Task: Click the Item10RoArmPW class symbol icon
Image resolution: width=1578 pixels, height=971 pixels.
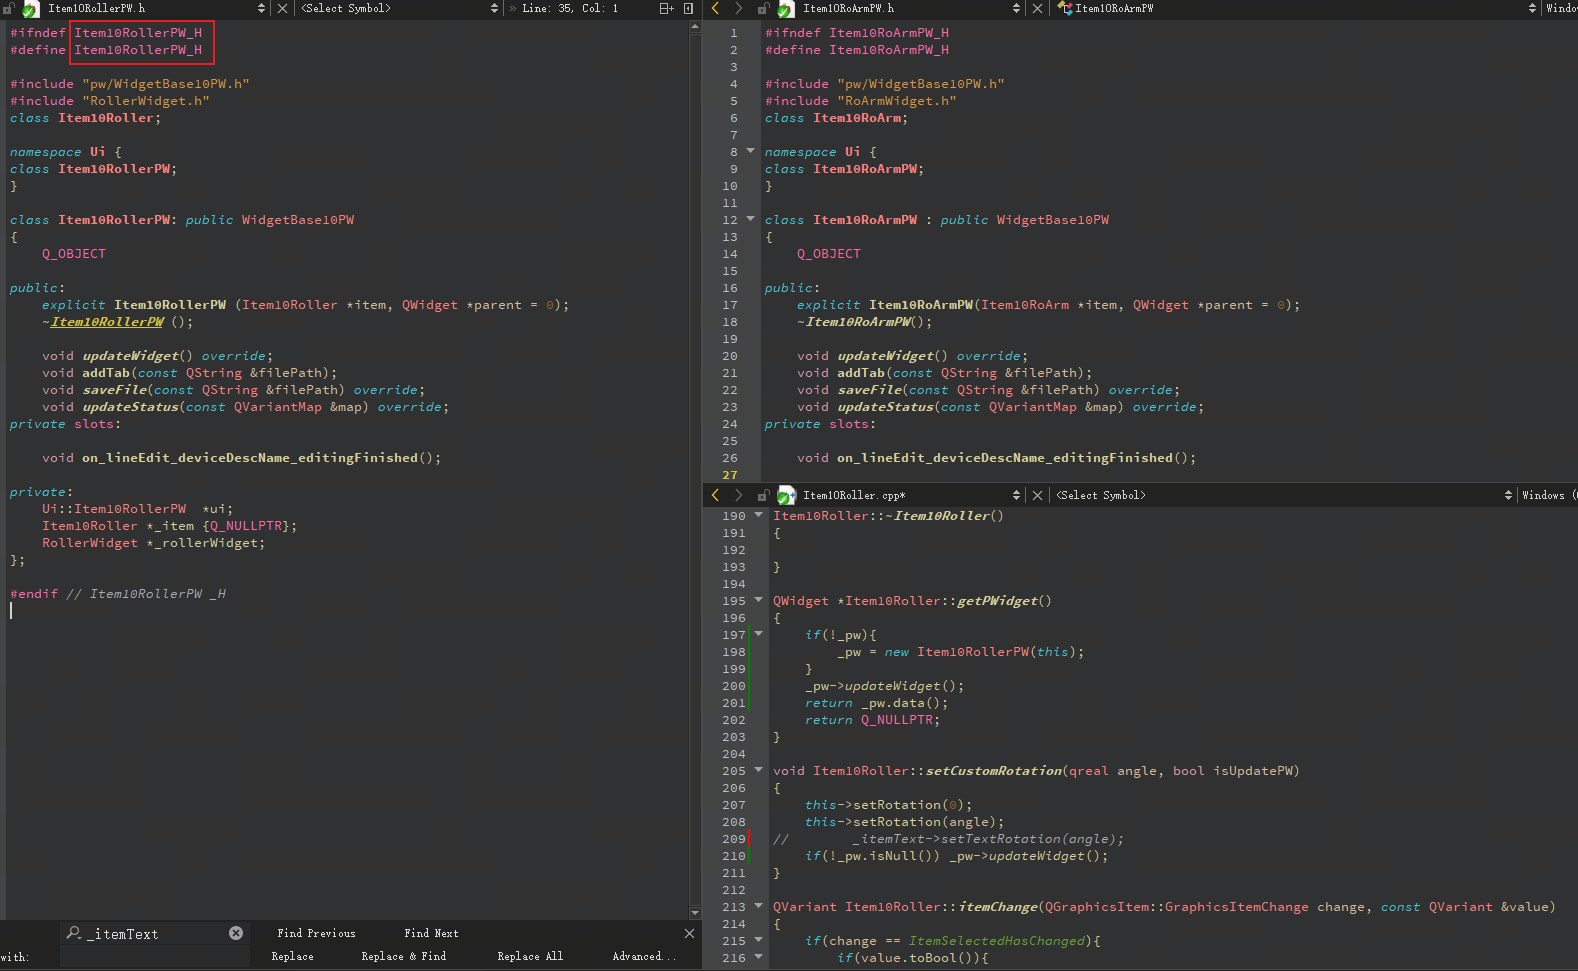Action: (x=1065, y=8)
